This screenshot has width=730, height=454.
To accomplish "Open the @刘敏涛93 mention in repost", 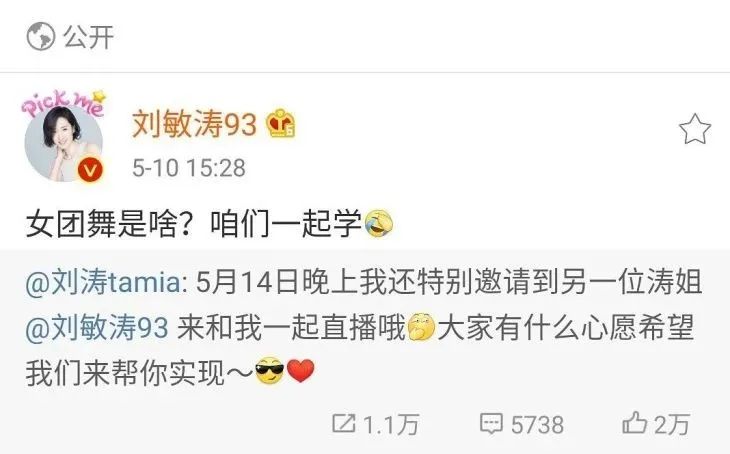I will click(x=97, y=328).
